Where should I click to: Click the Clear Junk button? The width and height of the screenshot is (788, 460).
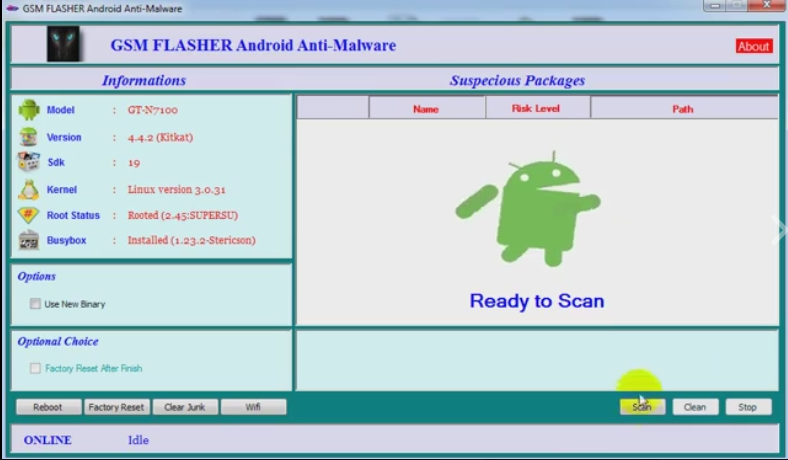(185, 407)
